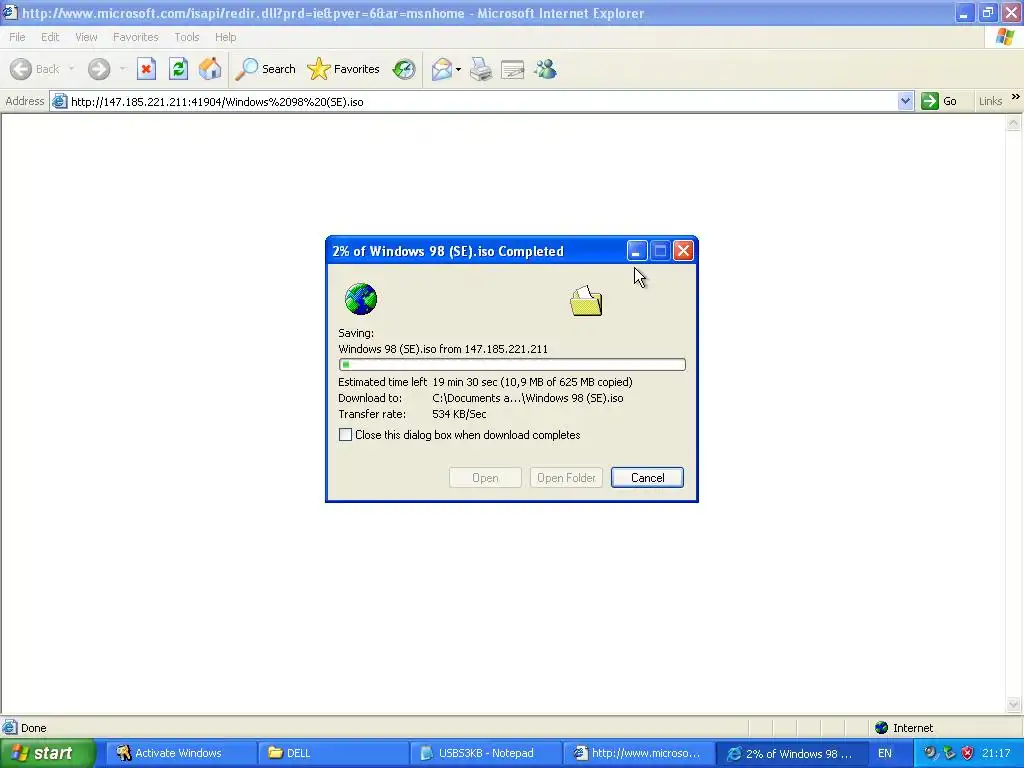Open the File menu

tap(17, 37)
